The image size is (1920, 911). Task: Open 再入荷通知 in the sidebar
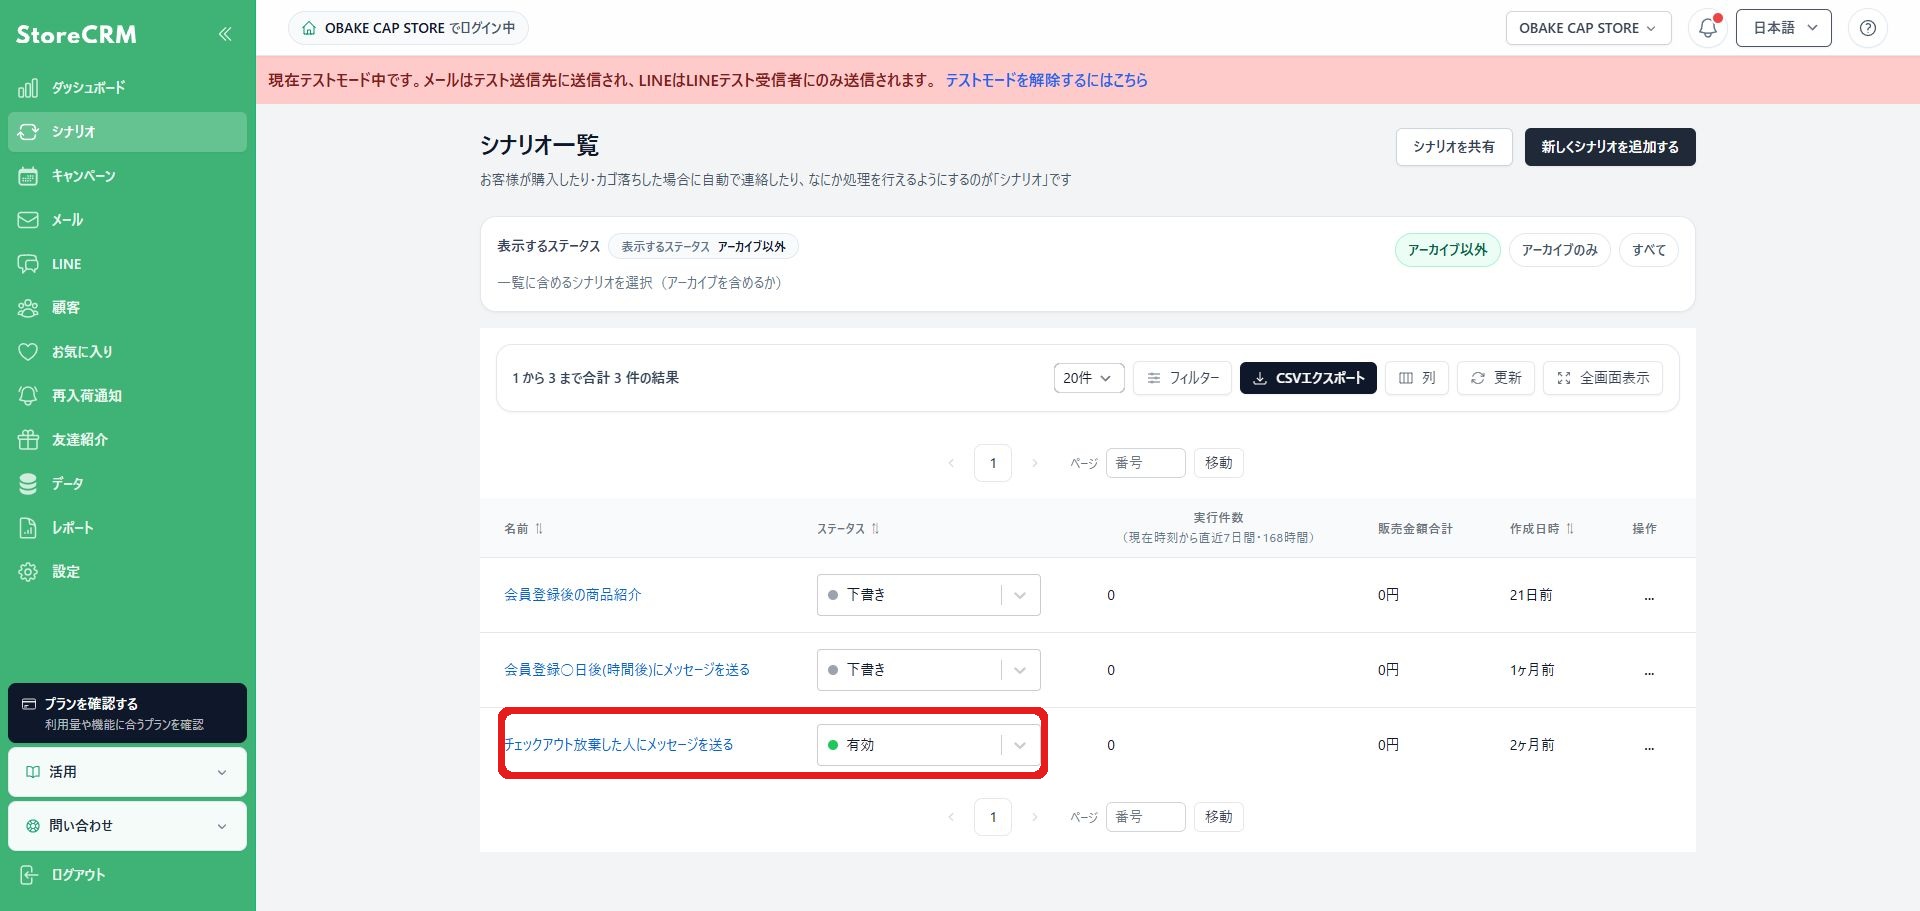click(127, 396)
